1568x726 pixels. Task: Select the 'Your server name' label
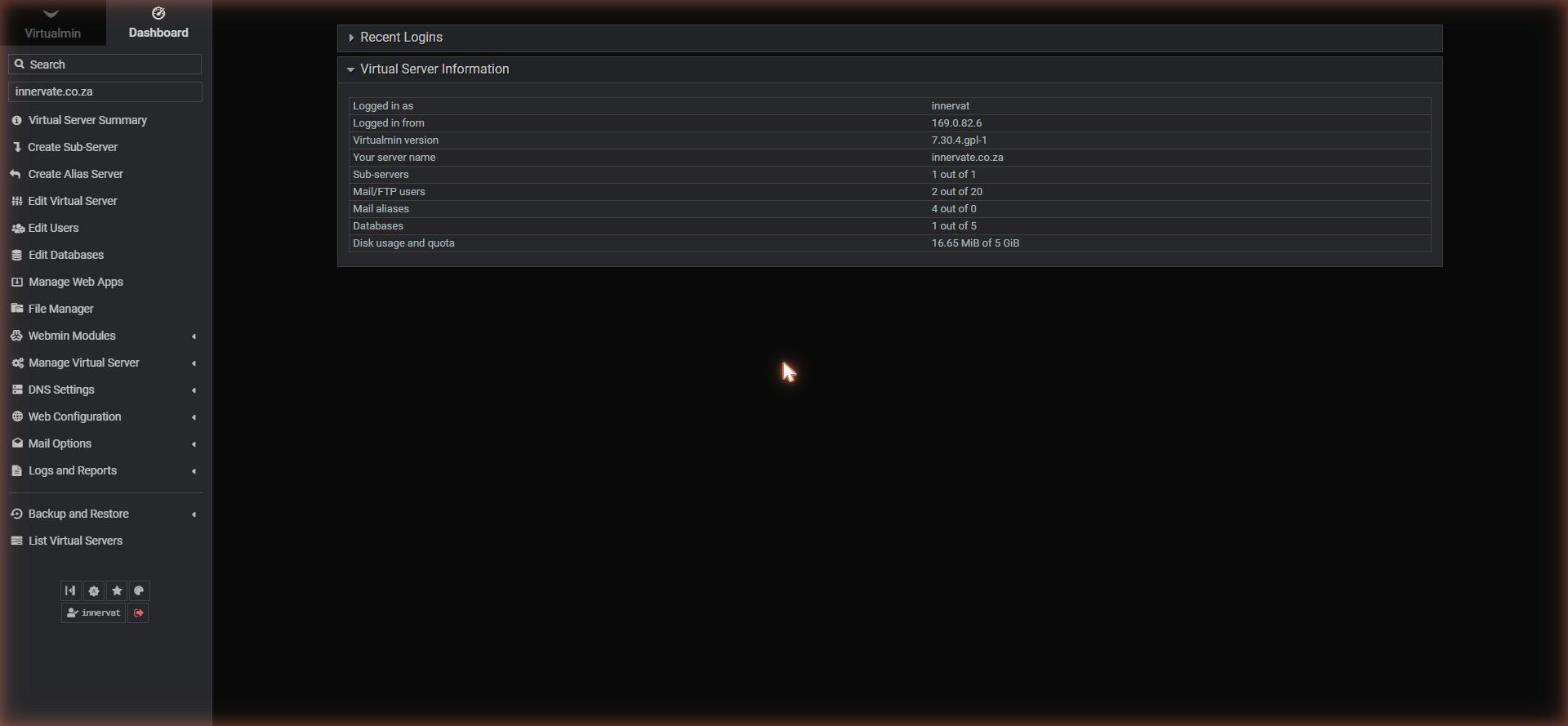coord(394,157)
